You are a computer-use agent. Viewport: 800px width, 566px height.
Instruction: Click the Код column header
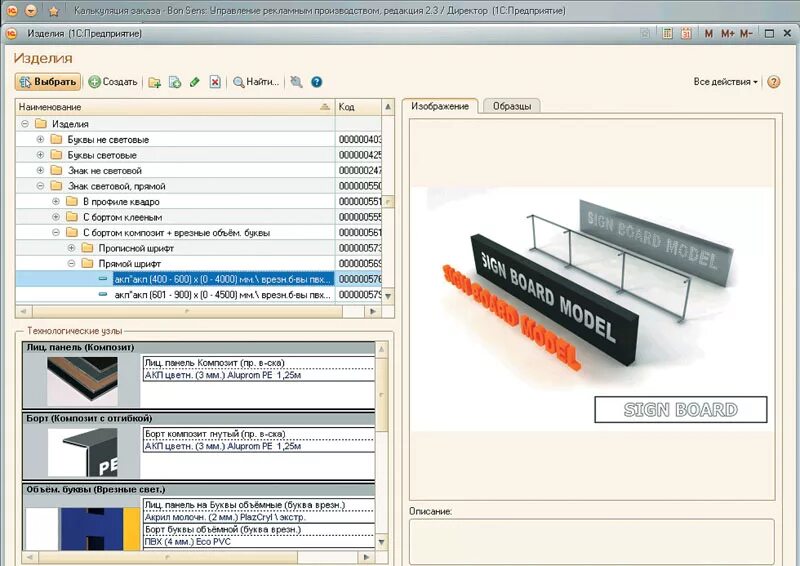tap(358, 107)
